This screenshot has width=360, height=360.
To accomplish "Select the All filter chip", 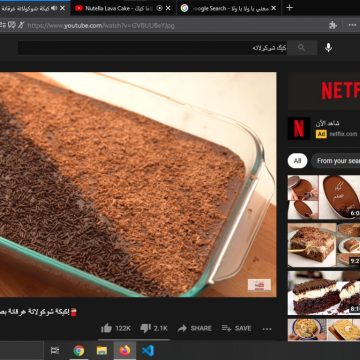I will click(297, 161).
